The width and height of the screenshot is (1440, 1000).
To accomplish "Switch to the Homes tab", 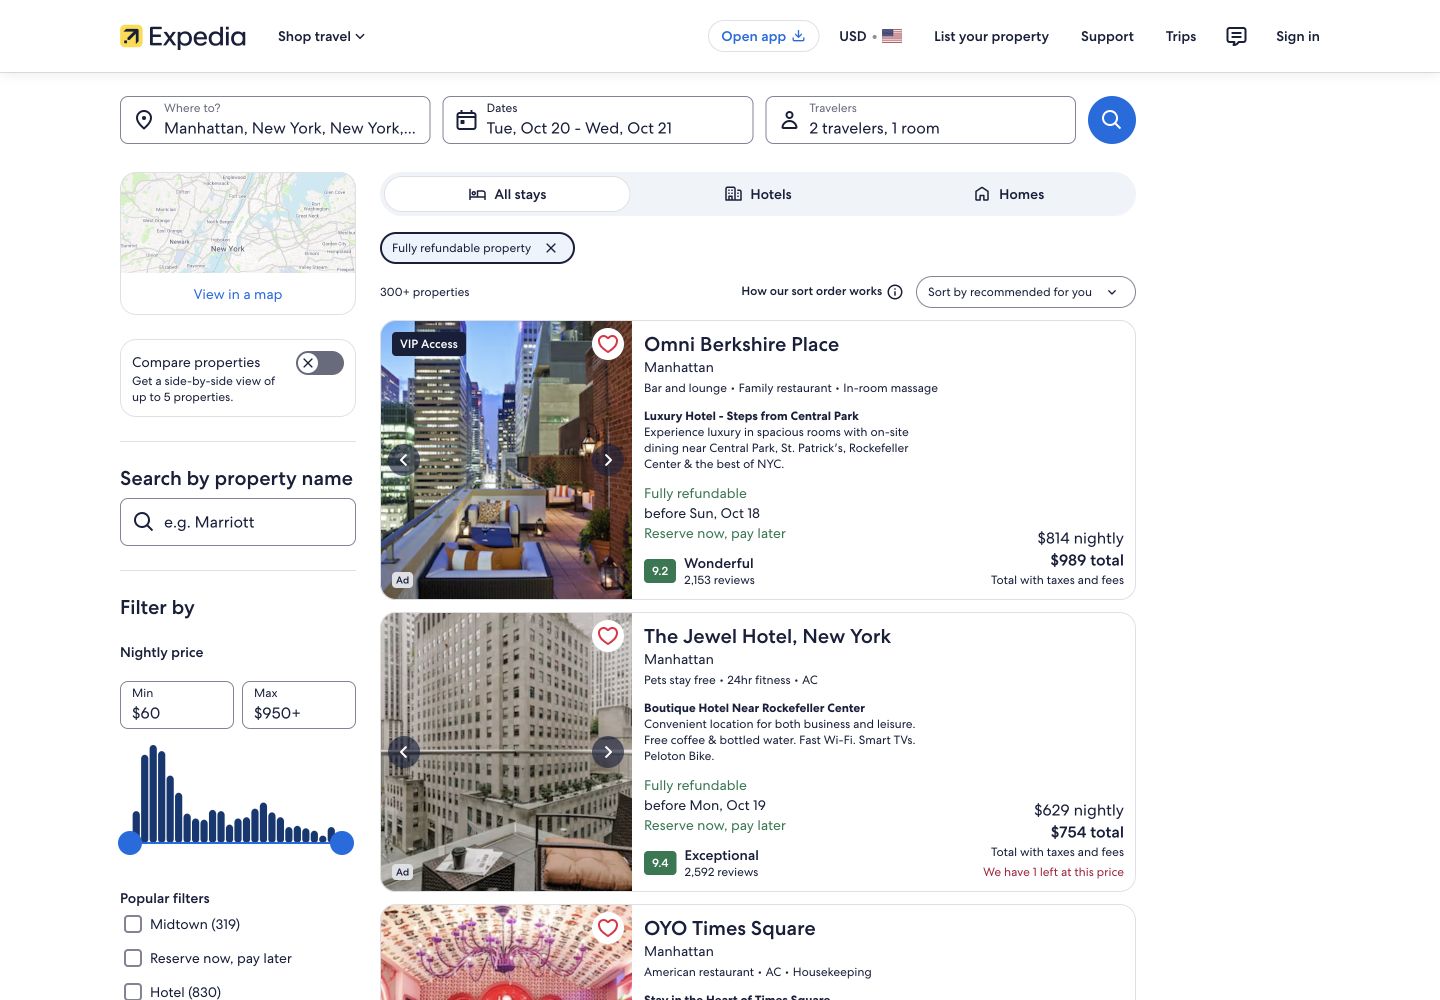I will click(1009, 194).
